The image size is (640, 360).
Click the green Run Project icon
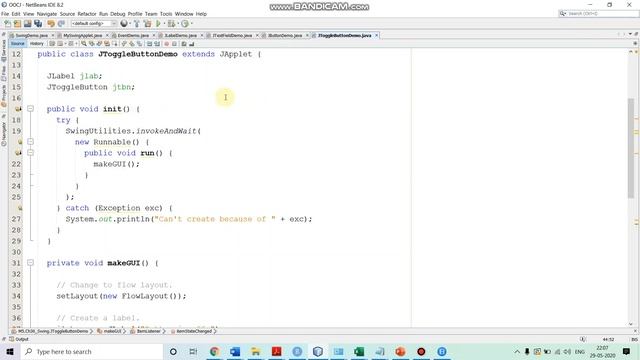158,24
